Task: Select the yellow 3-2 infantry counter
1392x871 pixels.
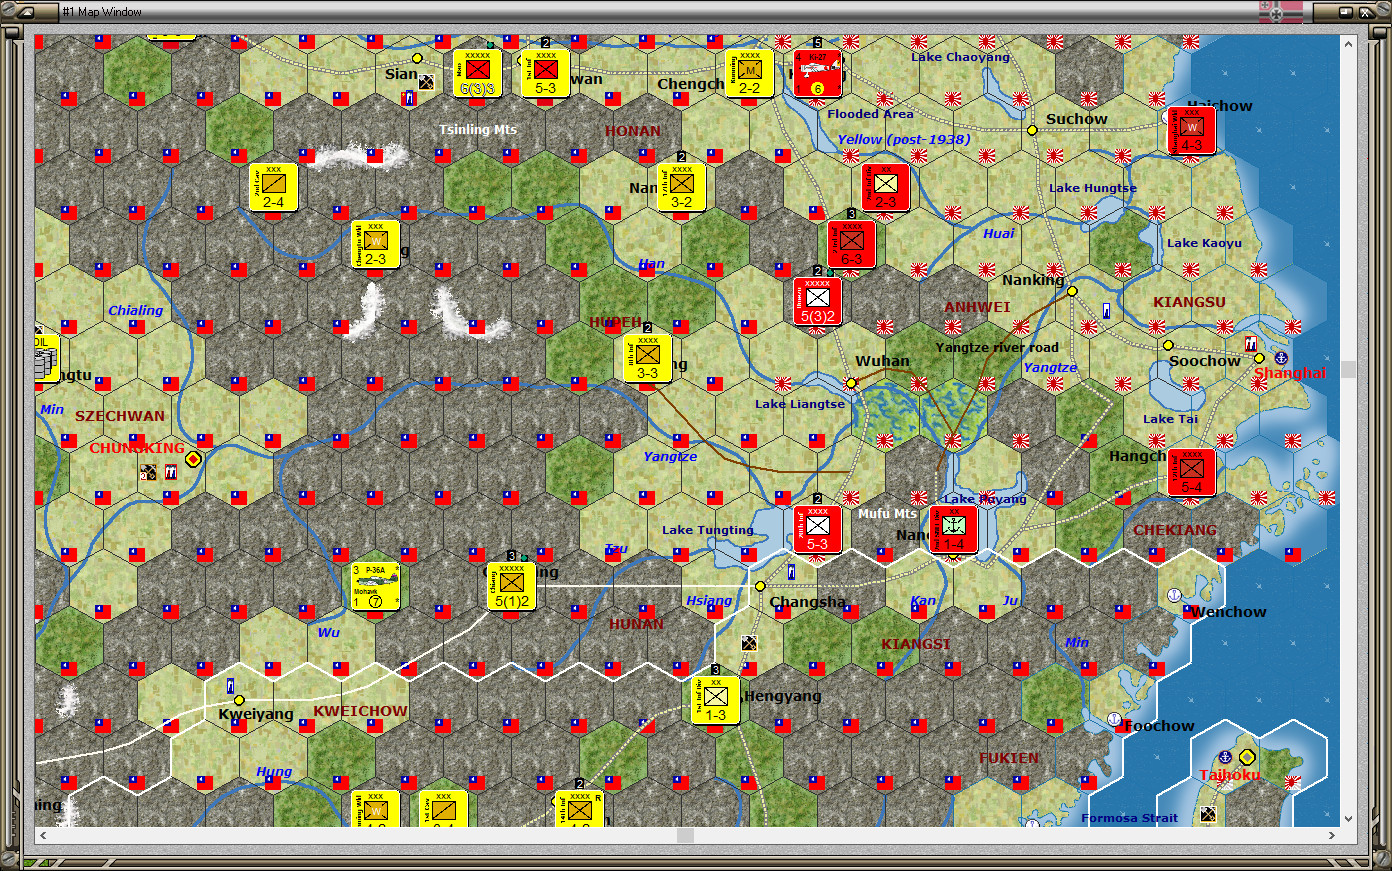Action: (x=682, y=187)
